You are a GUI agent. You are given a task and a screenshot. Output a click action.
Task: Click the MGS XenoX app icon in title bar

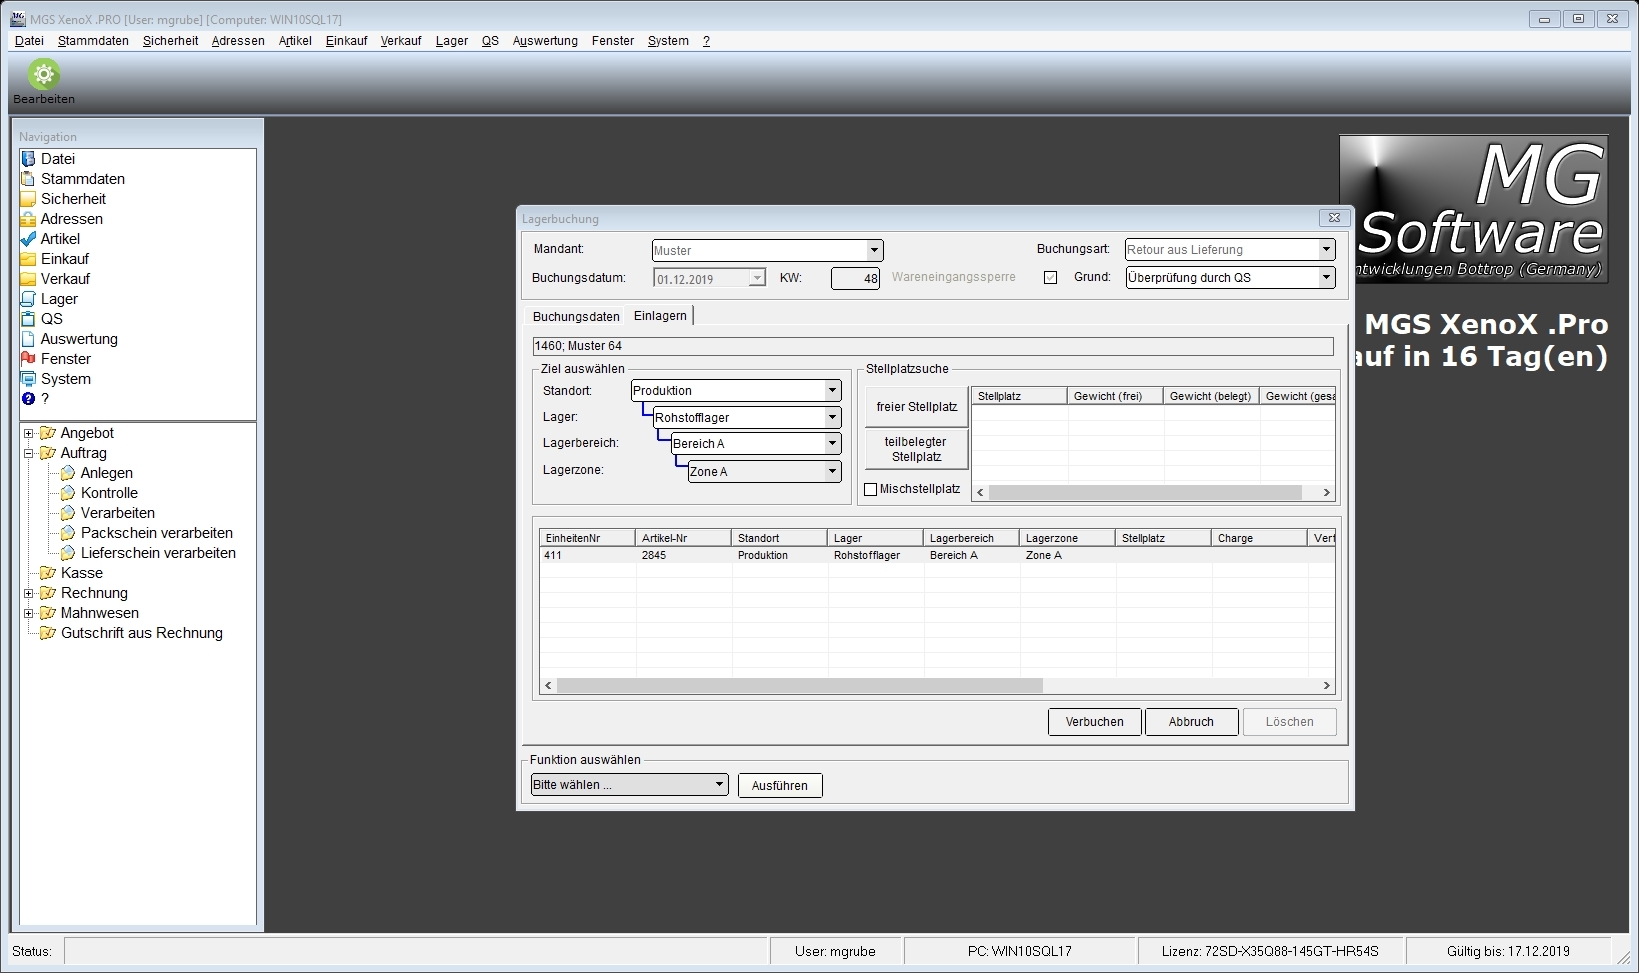pyautogui.click(x=17, y=19)
